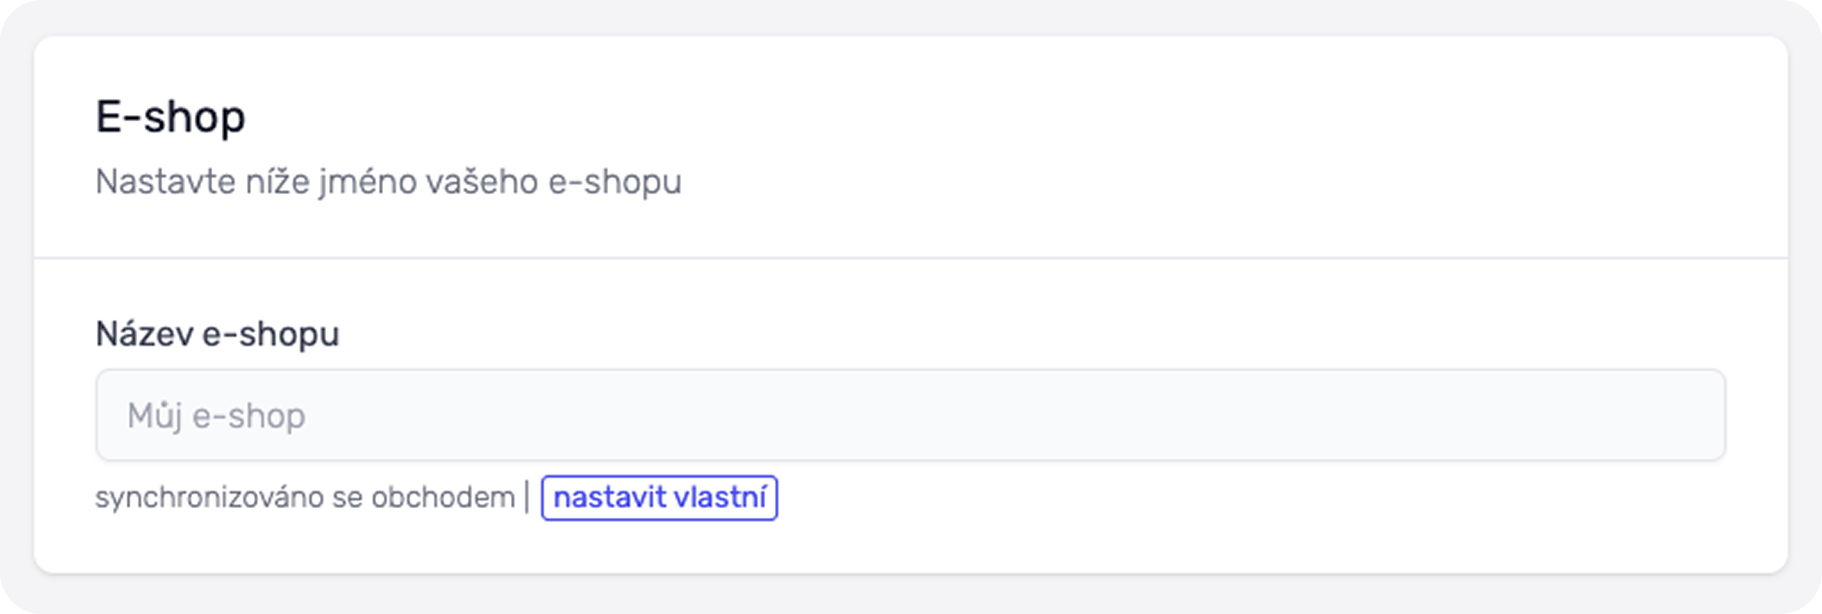Click the pipe separator before "nastavit vlastní"
The width and height of the screenshot is (1822, 614).
[527, 497]
